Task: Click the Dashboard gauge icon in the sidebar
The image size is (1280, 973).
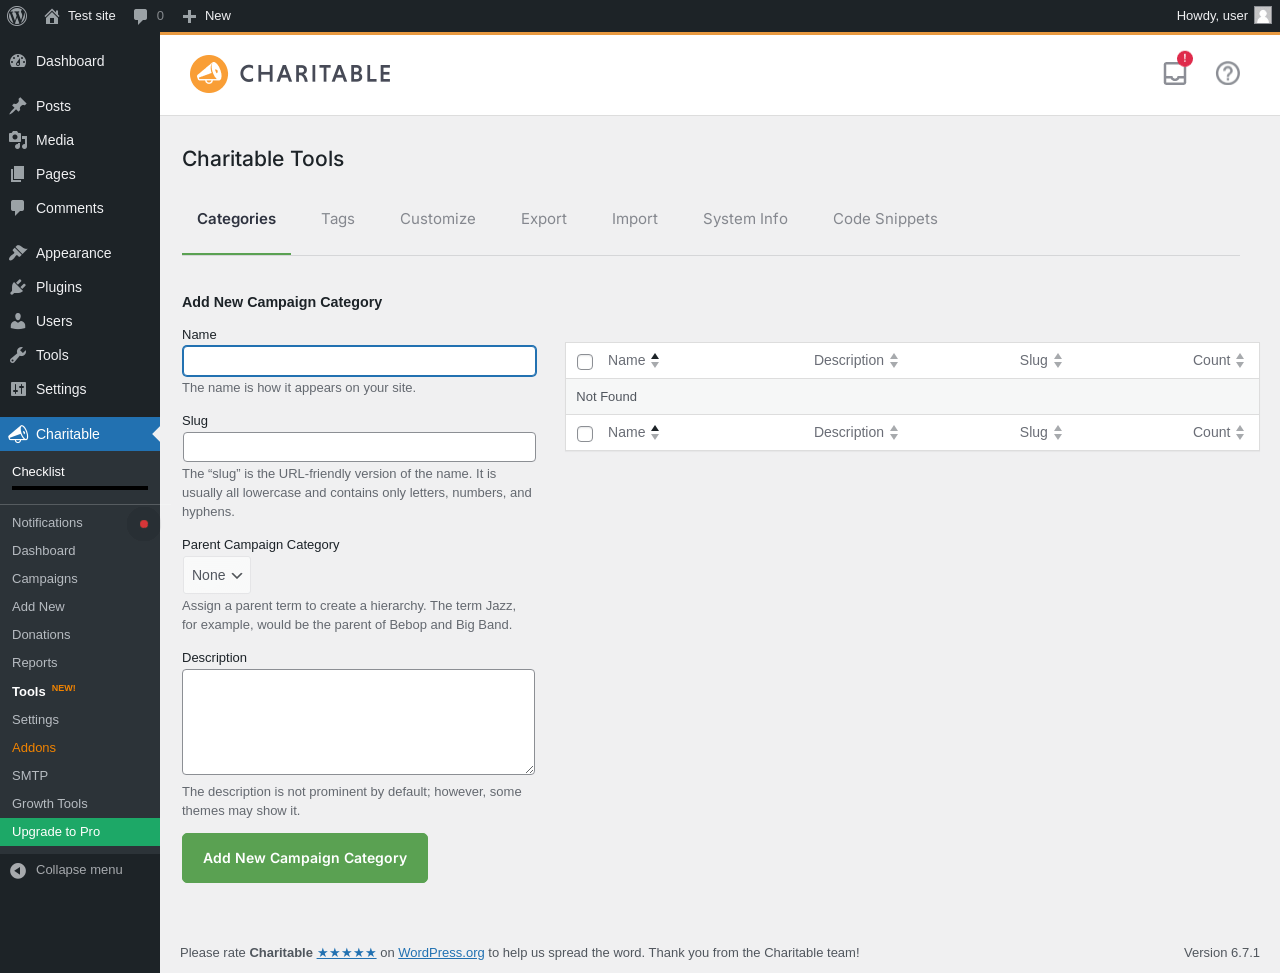Action: [x=18, y=61]
